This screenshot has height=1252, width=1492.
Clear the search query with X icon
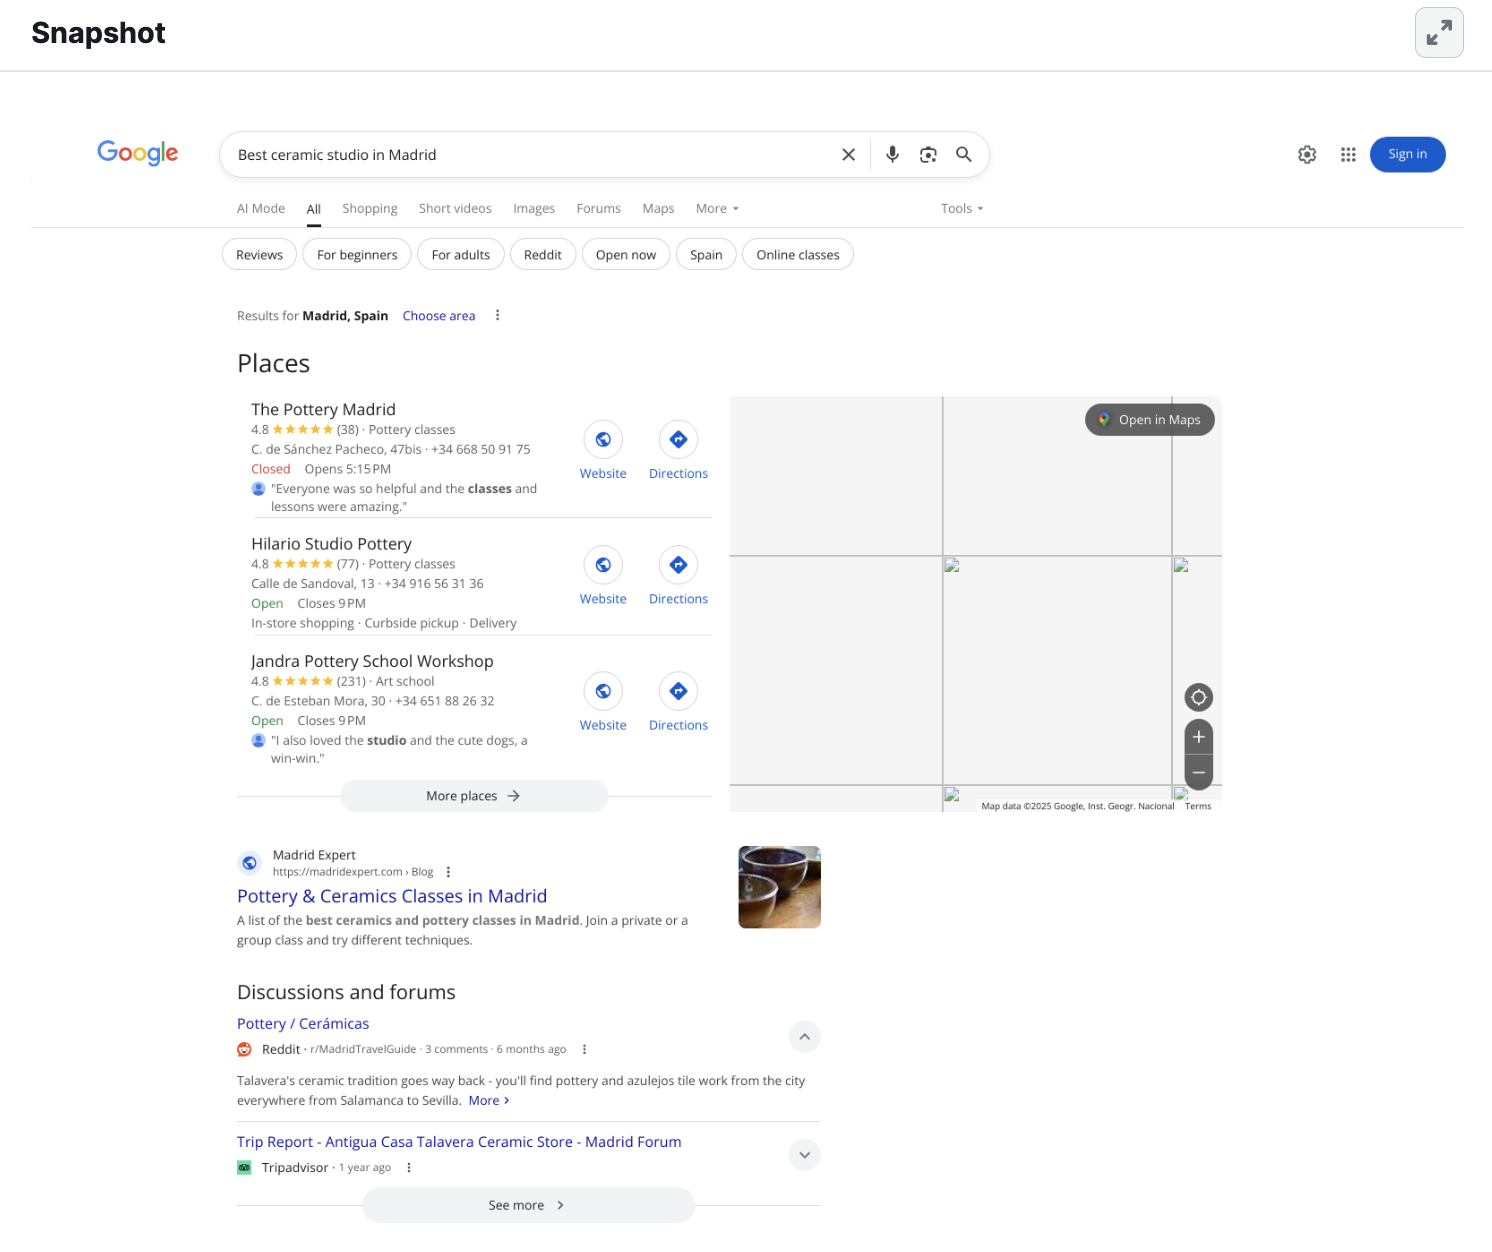pyautogui.click(x=848, y=155)
